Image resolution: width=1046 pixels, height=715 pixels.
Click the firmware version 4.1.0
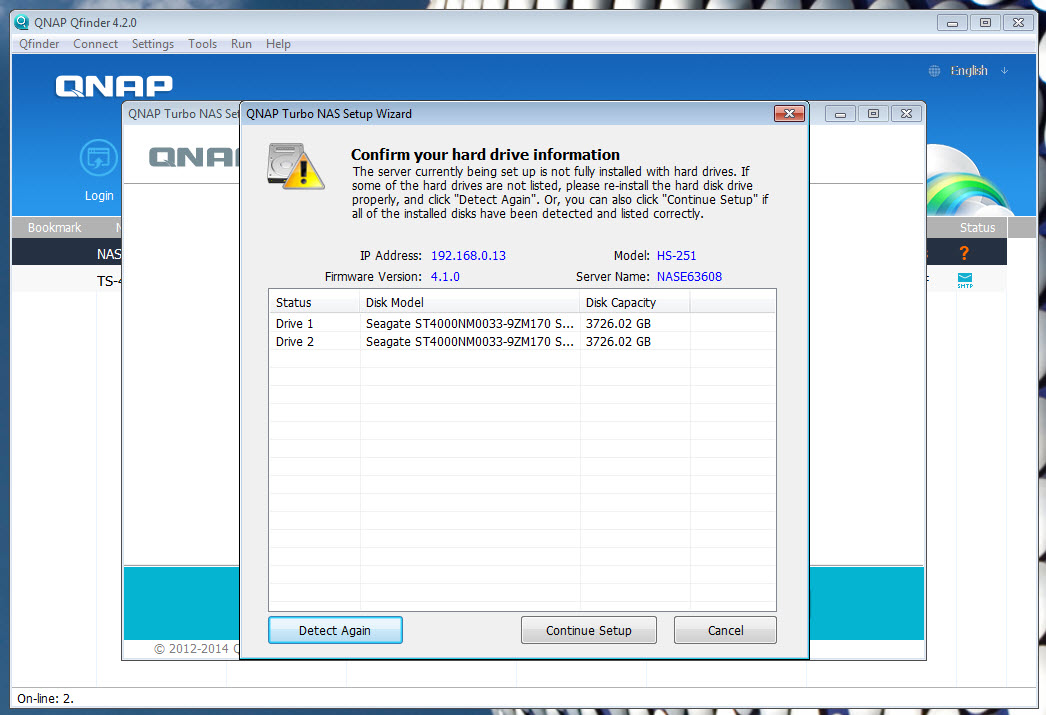pyautogui.click(x=445, y=277)
